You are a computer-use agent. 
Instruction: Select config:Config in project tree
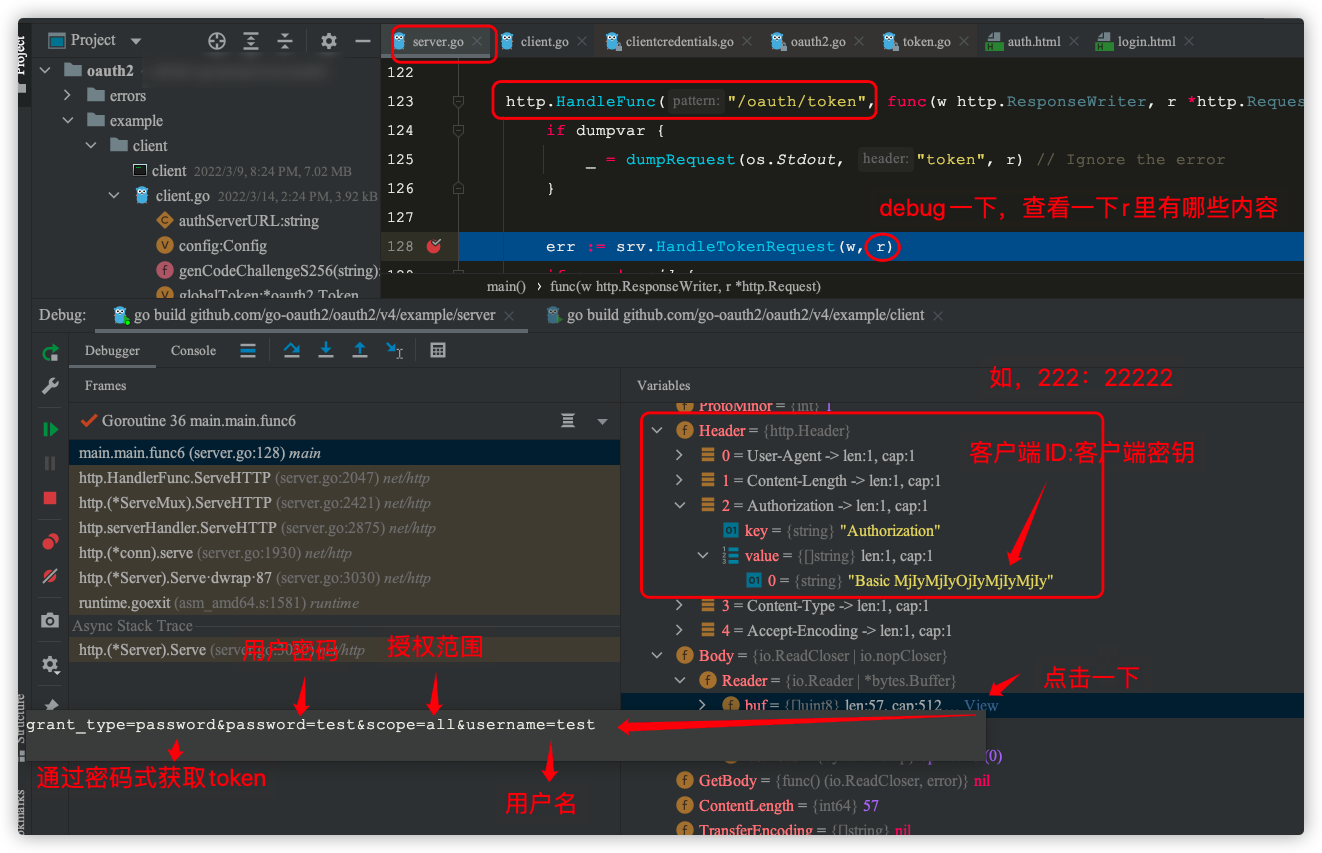coord(223,245)
